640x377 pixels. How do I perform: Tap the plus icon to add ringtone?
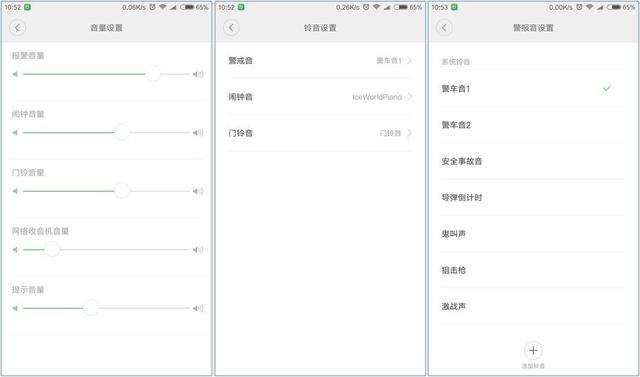[533, 350]
